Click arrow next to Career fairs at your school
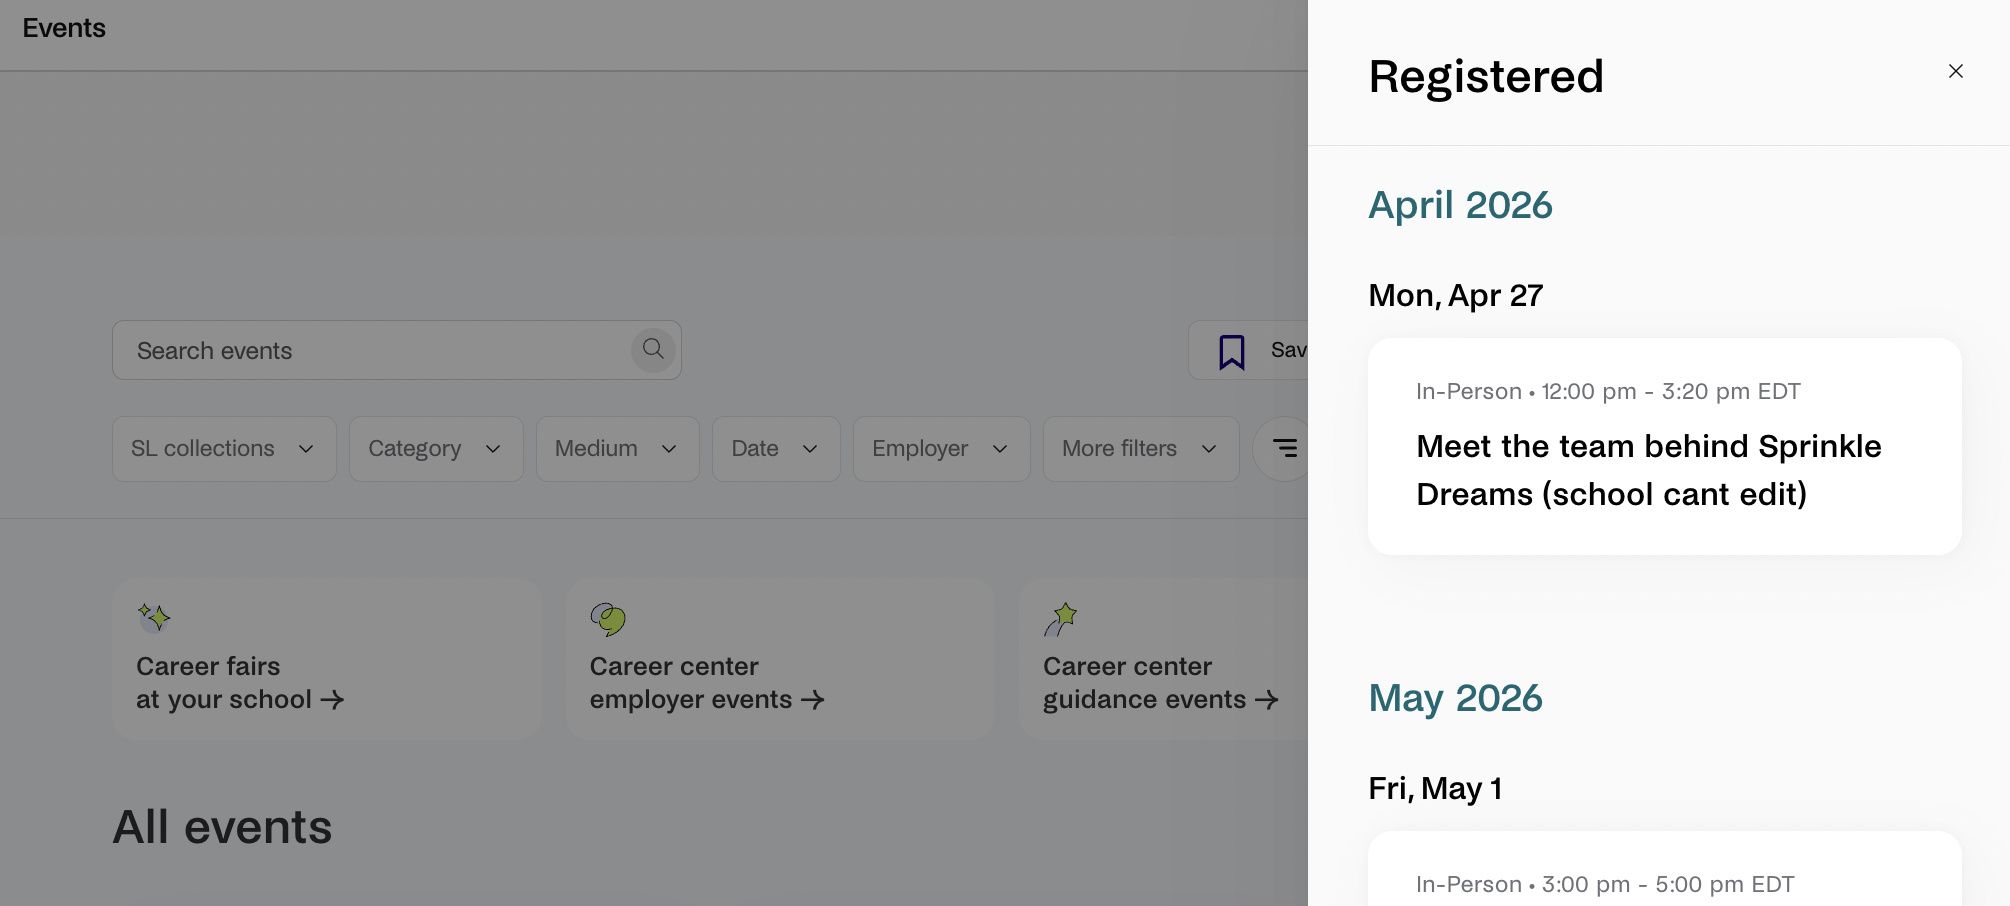 tap(332, 700)
